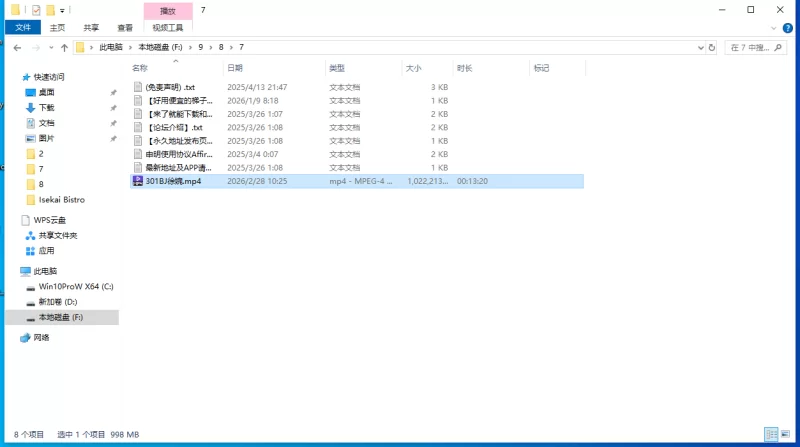Screen dimensions: 800x447
Task: Click the forward navigation arrow
Action: click(36, 47)
